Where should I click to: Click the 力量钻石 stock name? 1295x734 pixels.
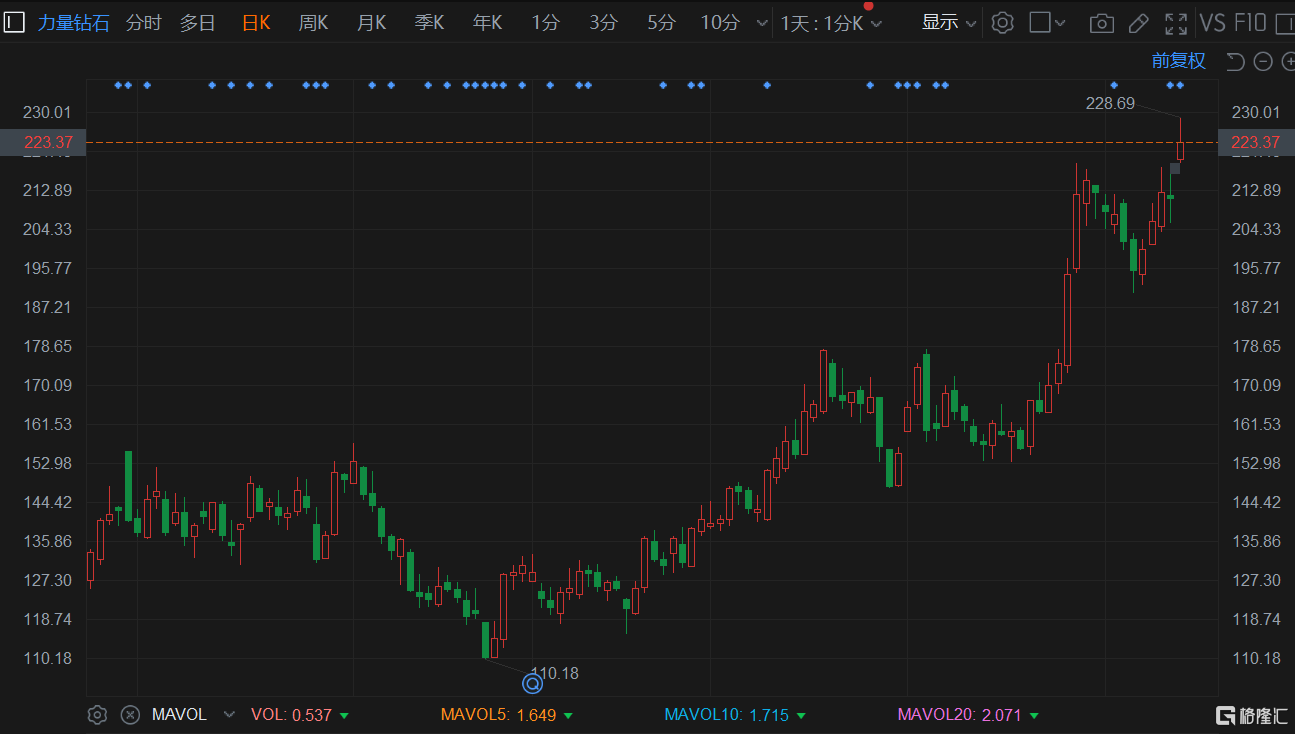click(73, 22)
